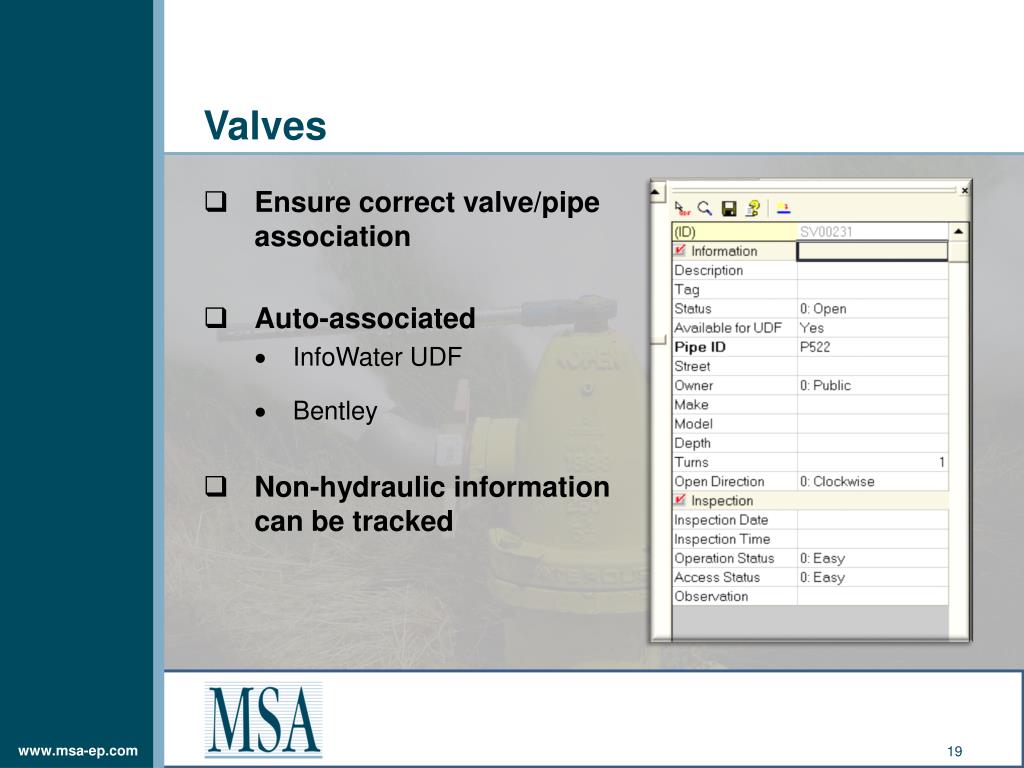Select the Open Direction row label
This screenshot has height=768, width=1024.
click(x=735, y=481)
